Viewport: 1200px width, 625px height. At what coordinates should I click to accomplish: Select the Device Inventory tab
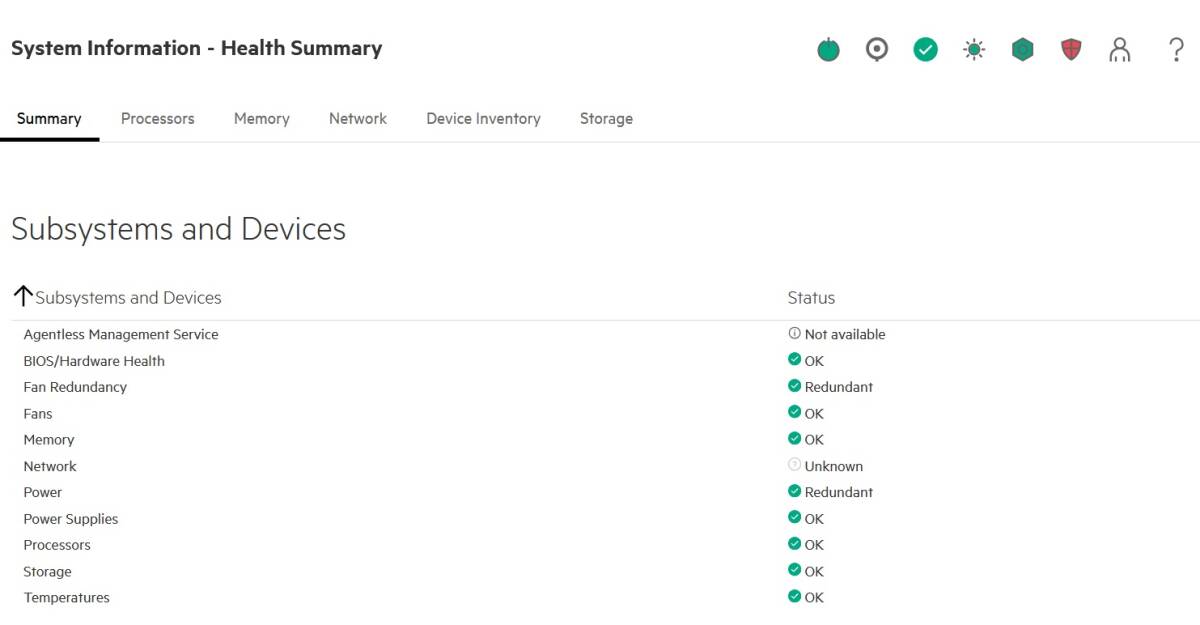(483, 119)
